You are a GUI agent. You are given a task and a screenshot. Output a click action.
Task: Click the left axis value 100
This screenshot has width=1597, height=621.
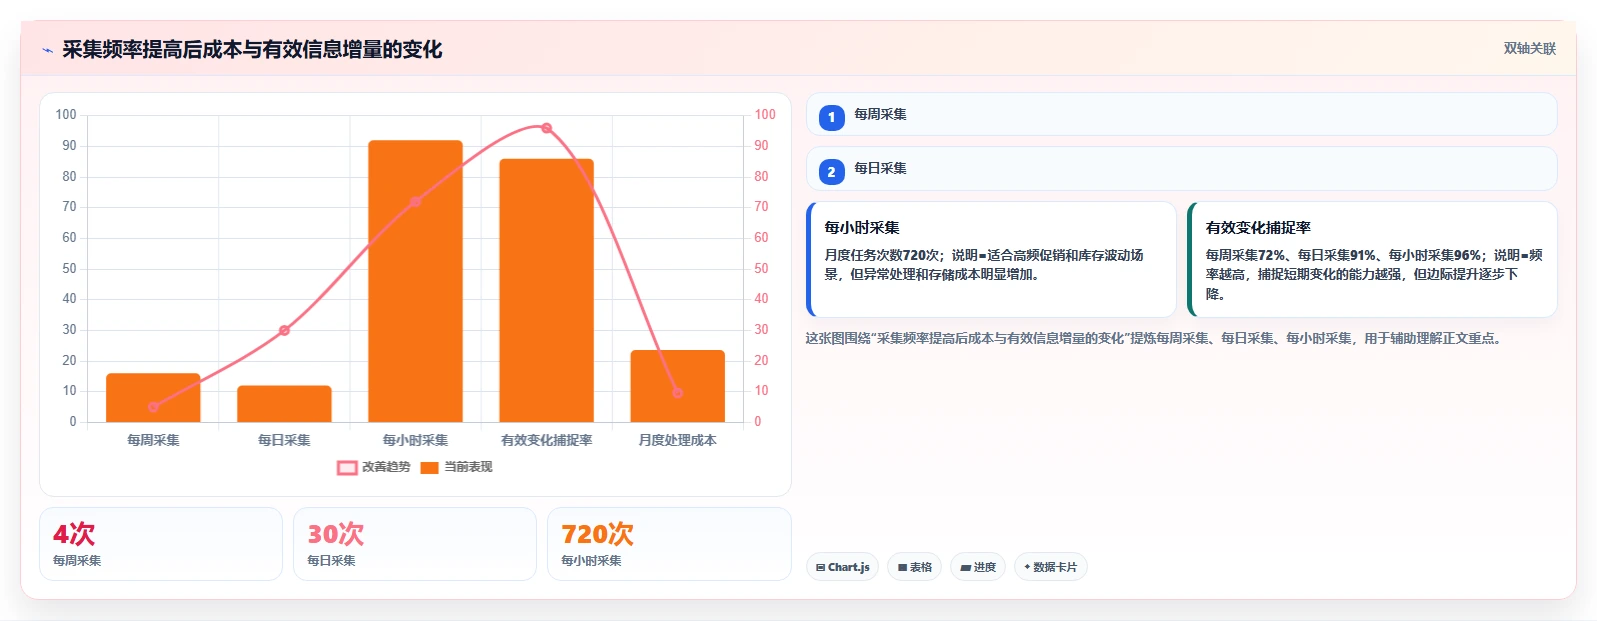pyautogui.click(x=66, y=115)
